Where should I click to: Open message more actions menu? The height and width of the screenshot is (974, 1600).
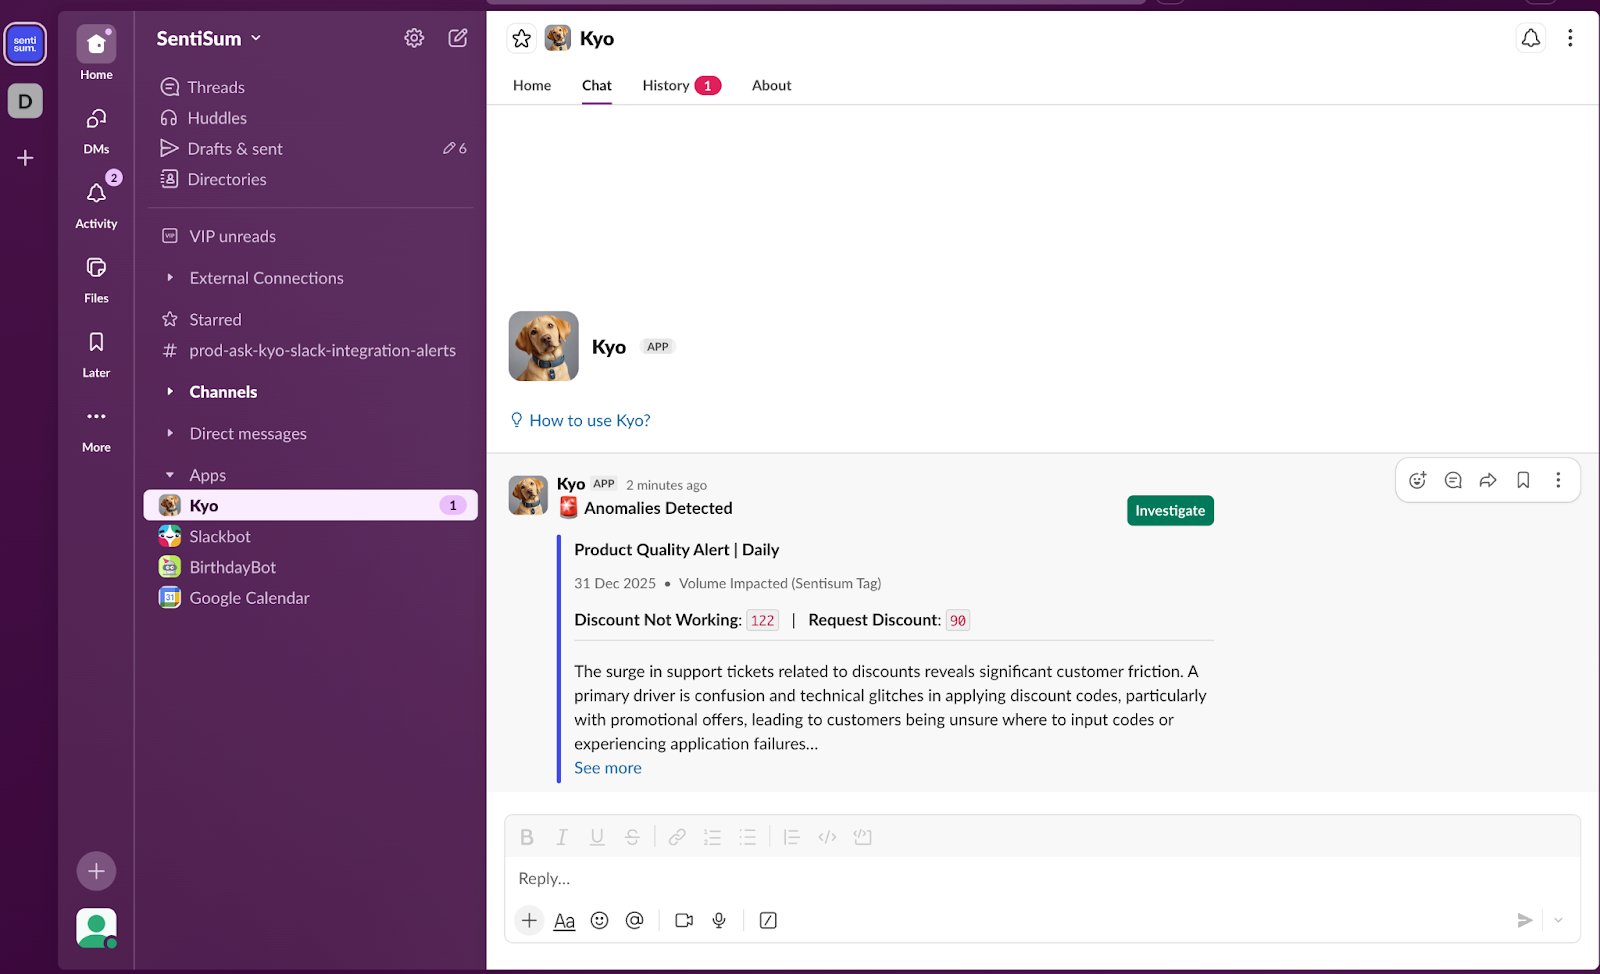pyautogui.click(x=1558, y=480)
